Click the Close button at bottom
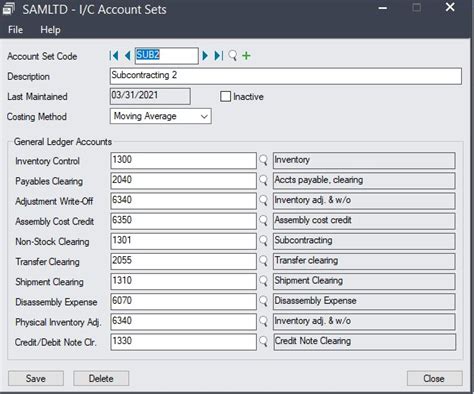Viewport: 474px width, 394px height. tap(434, 379)
